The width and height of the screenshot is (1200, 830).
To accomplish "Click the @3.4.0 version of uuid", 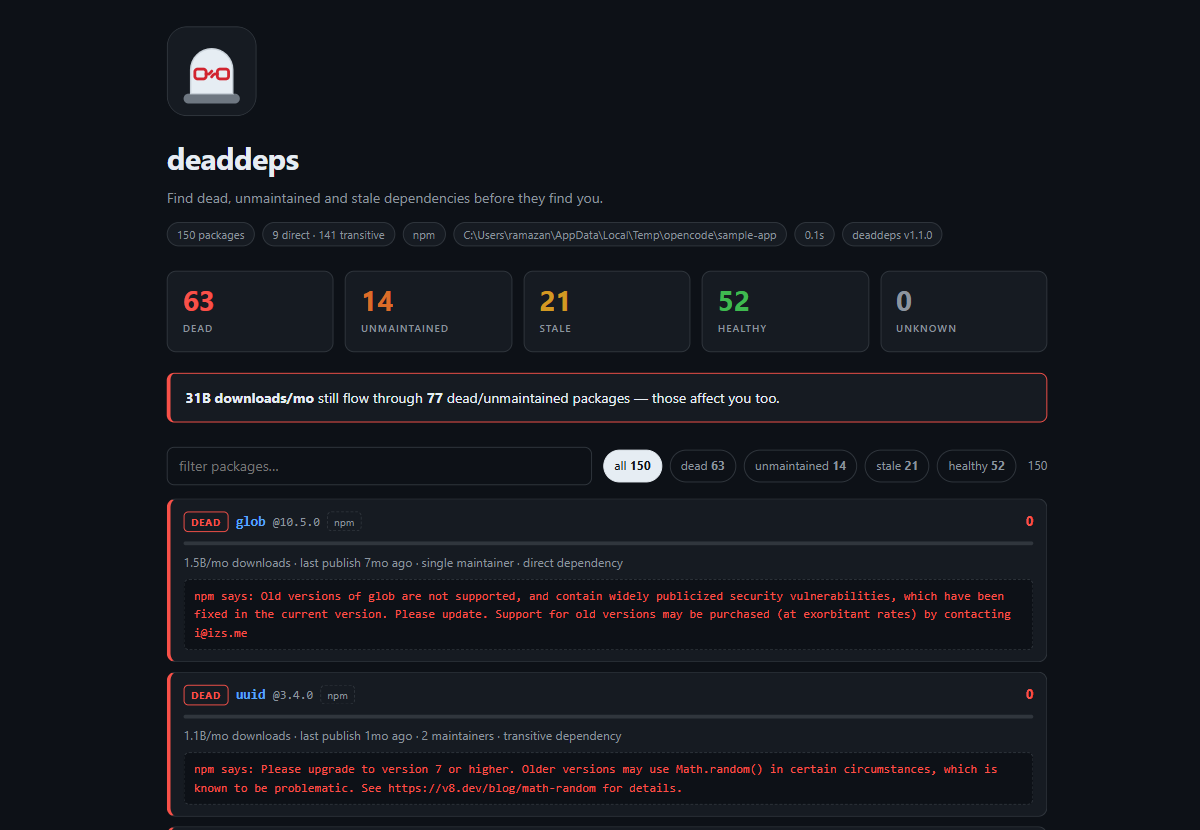I will 293,695.
